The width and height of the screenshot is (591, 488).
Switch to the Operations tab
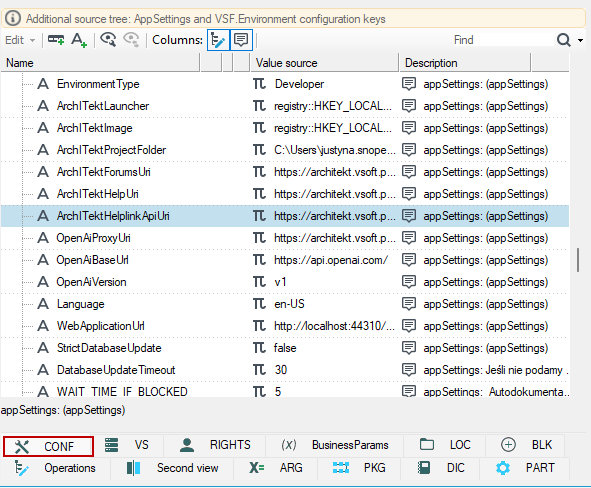(55, 468)
